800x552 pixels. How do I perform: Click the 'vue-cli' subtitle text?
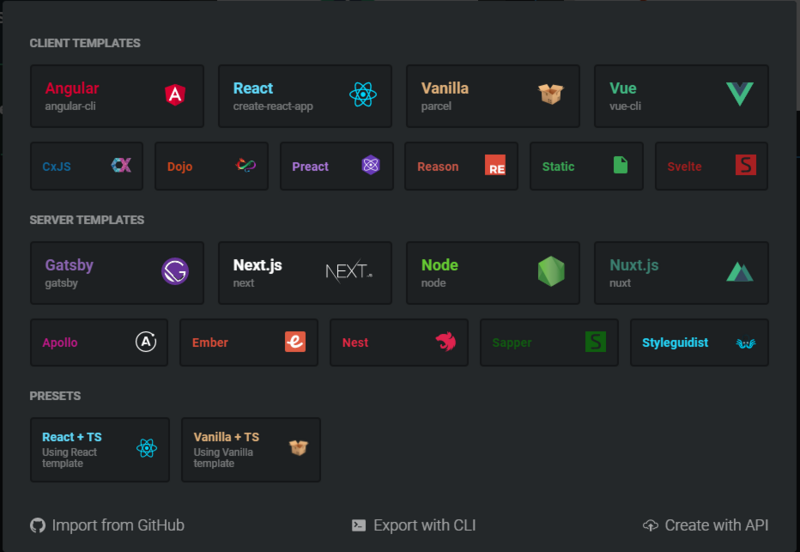625,107
